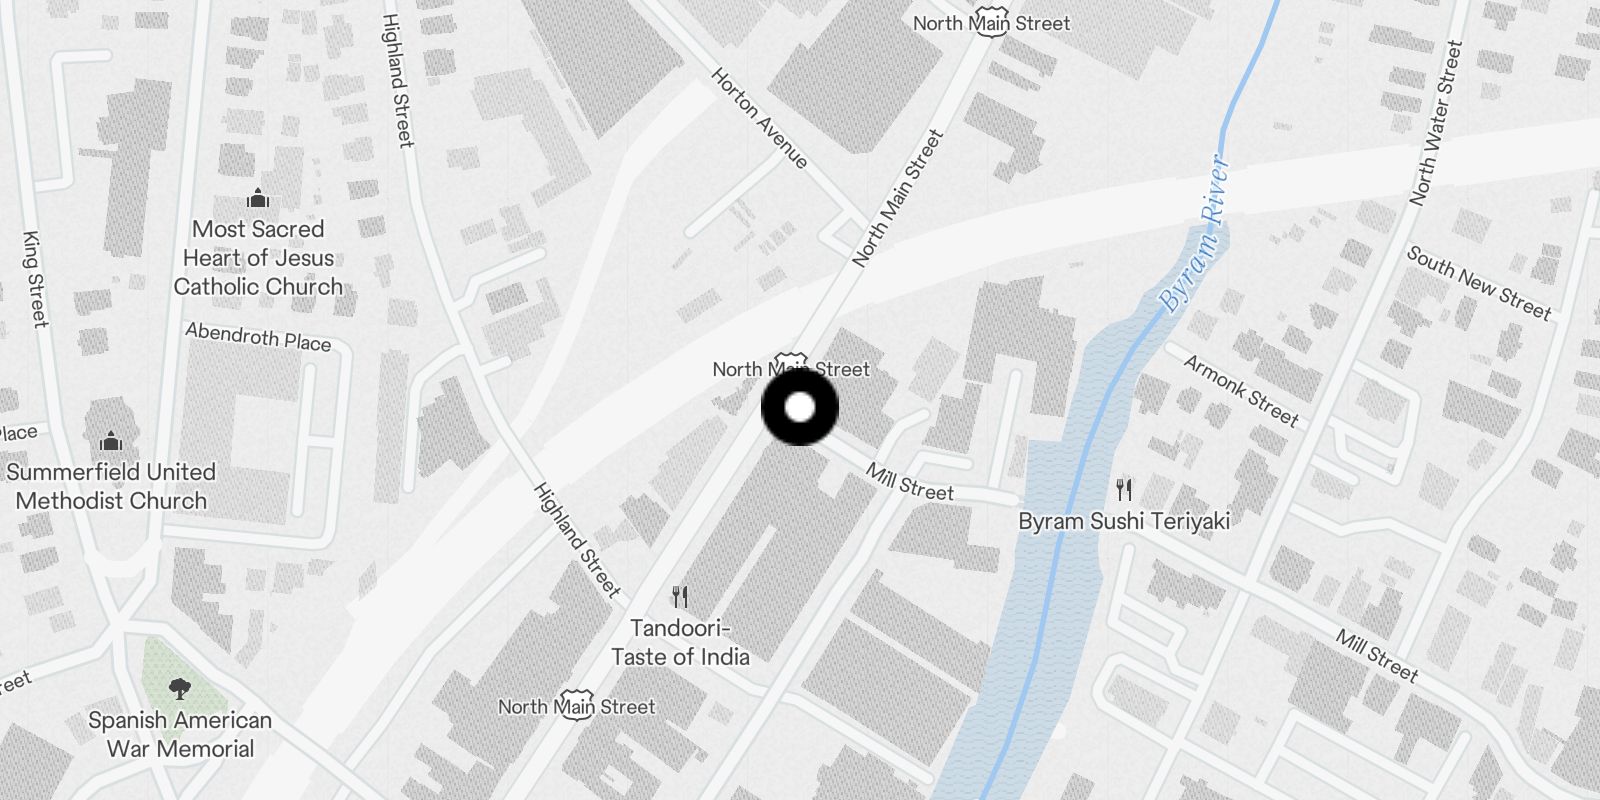Click the bottom North Main Street route shield
This screenshot has height=800, width=1600.
pos(576,706)
